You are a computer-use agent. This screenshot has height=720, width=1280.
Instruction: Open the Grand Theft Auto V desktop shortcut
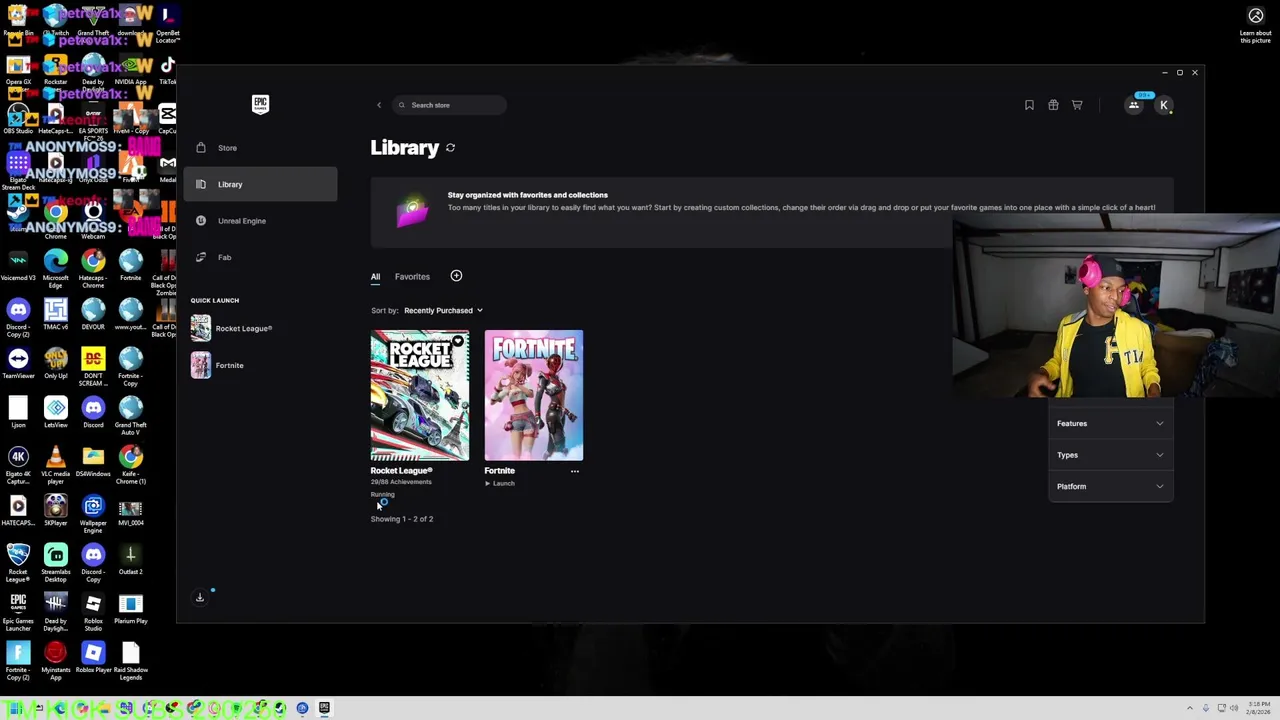pyautogui.click(x=130, y=416)
